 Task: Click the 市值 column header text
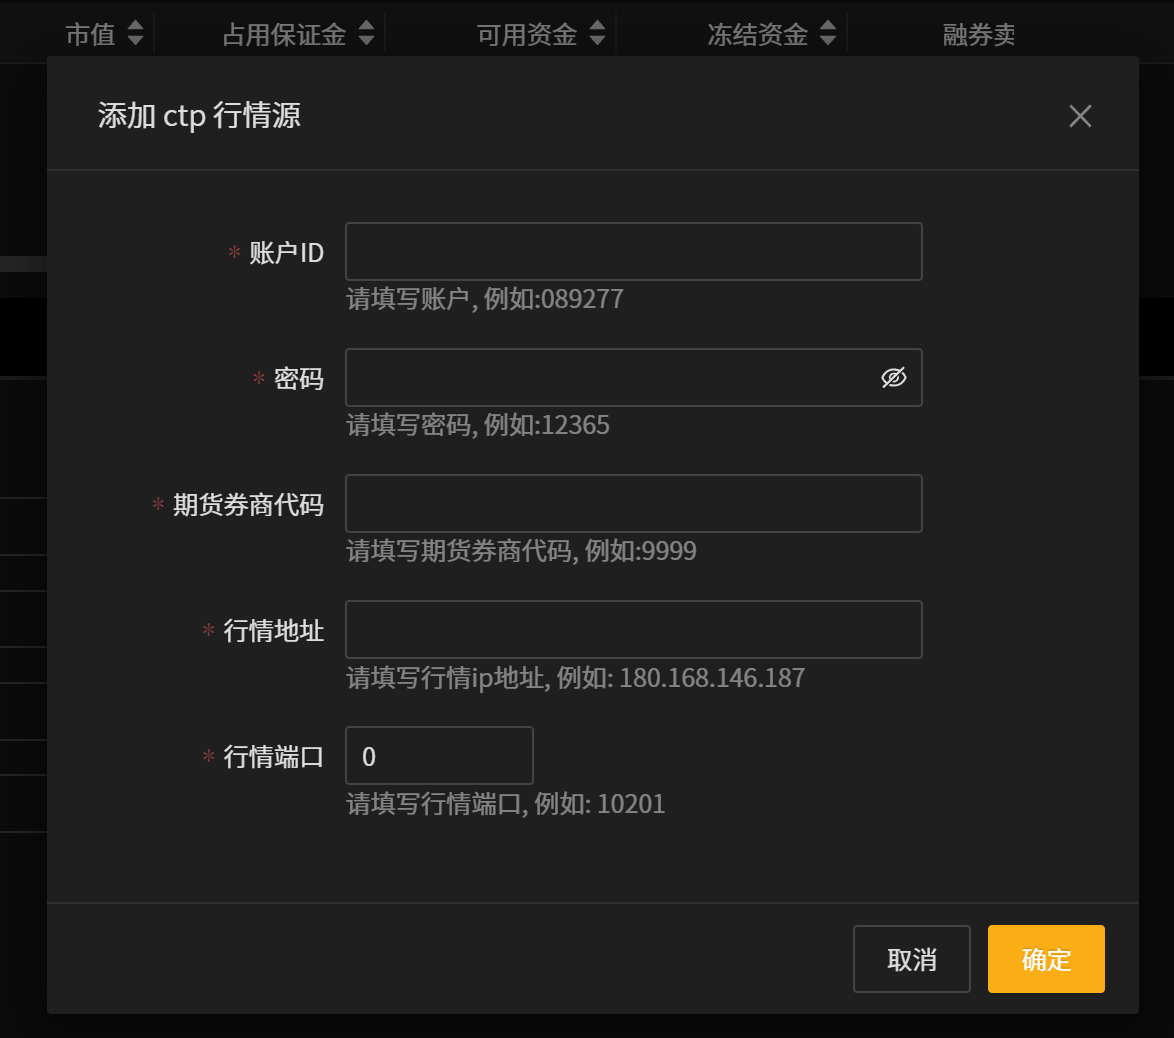(x=91, y=34)
